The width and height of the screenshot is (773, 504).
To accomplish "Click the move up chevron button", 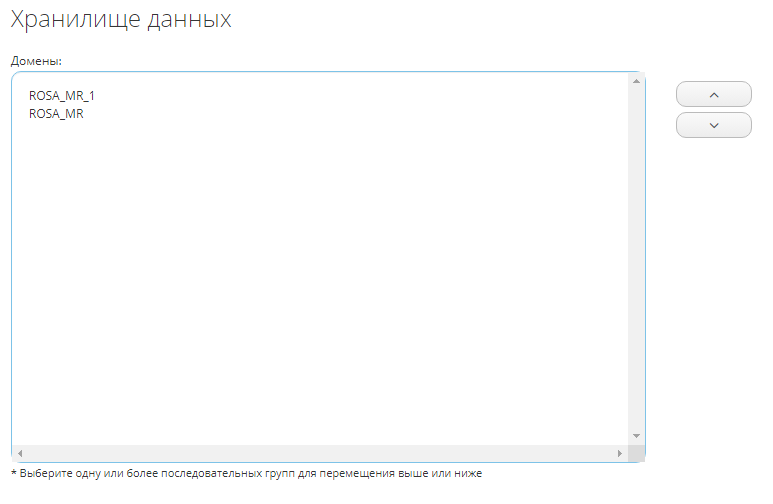I will (x=713, y=94).
